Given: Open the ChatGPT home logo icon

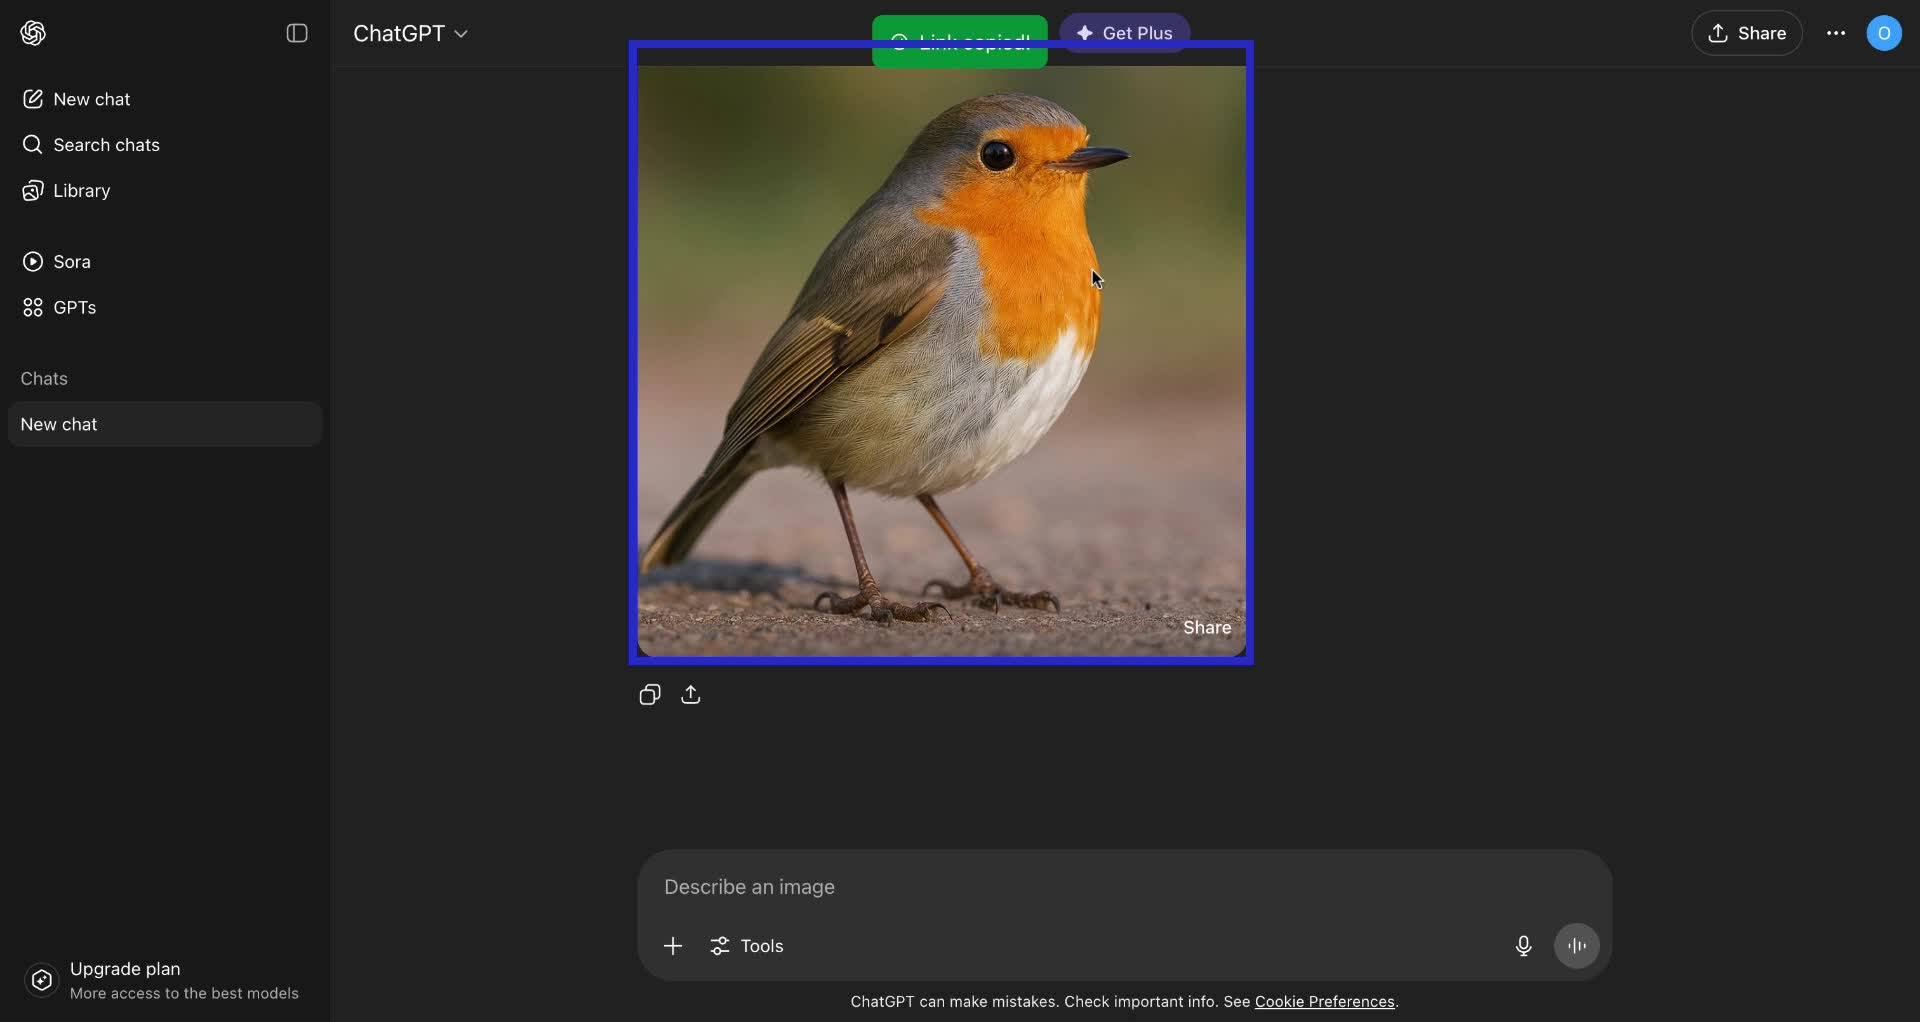Looking at the screenshot, I should coord(32,33).
